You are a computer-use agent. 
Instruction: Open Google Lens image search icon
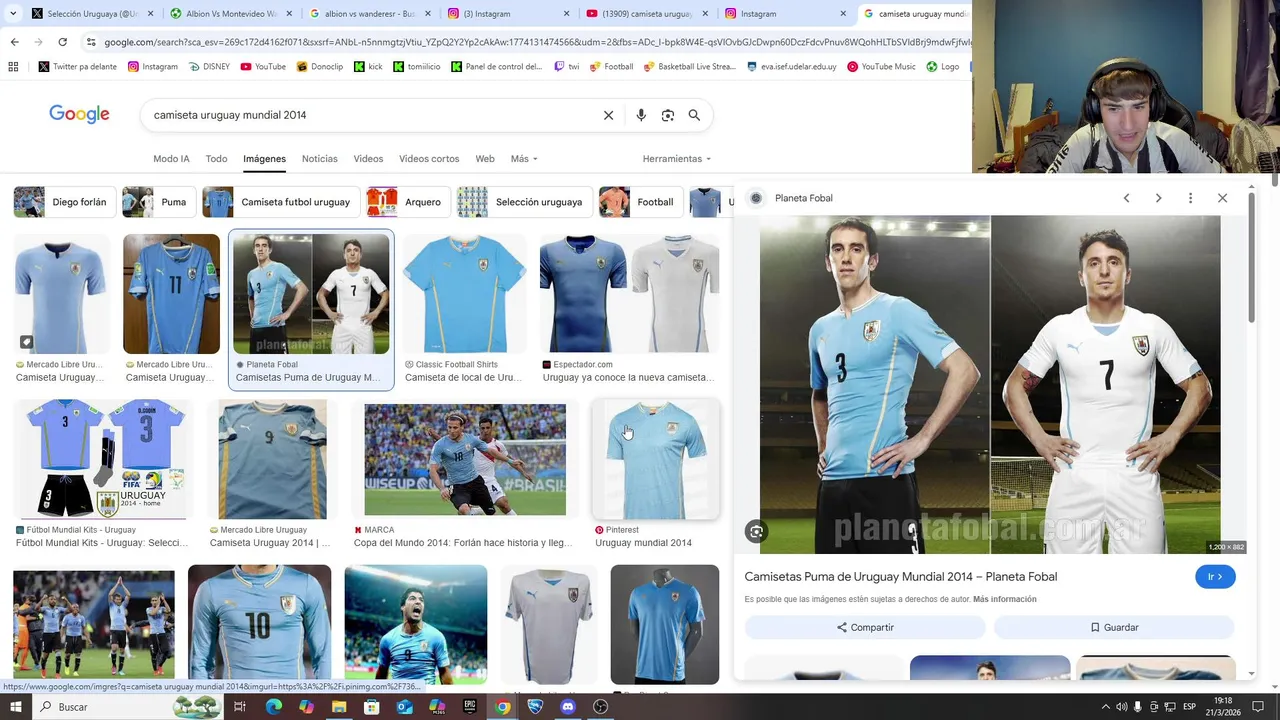tap(668, 115)
